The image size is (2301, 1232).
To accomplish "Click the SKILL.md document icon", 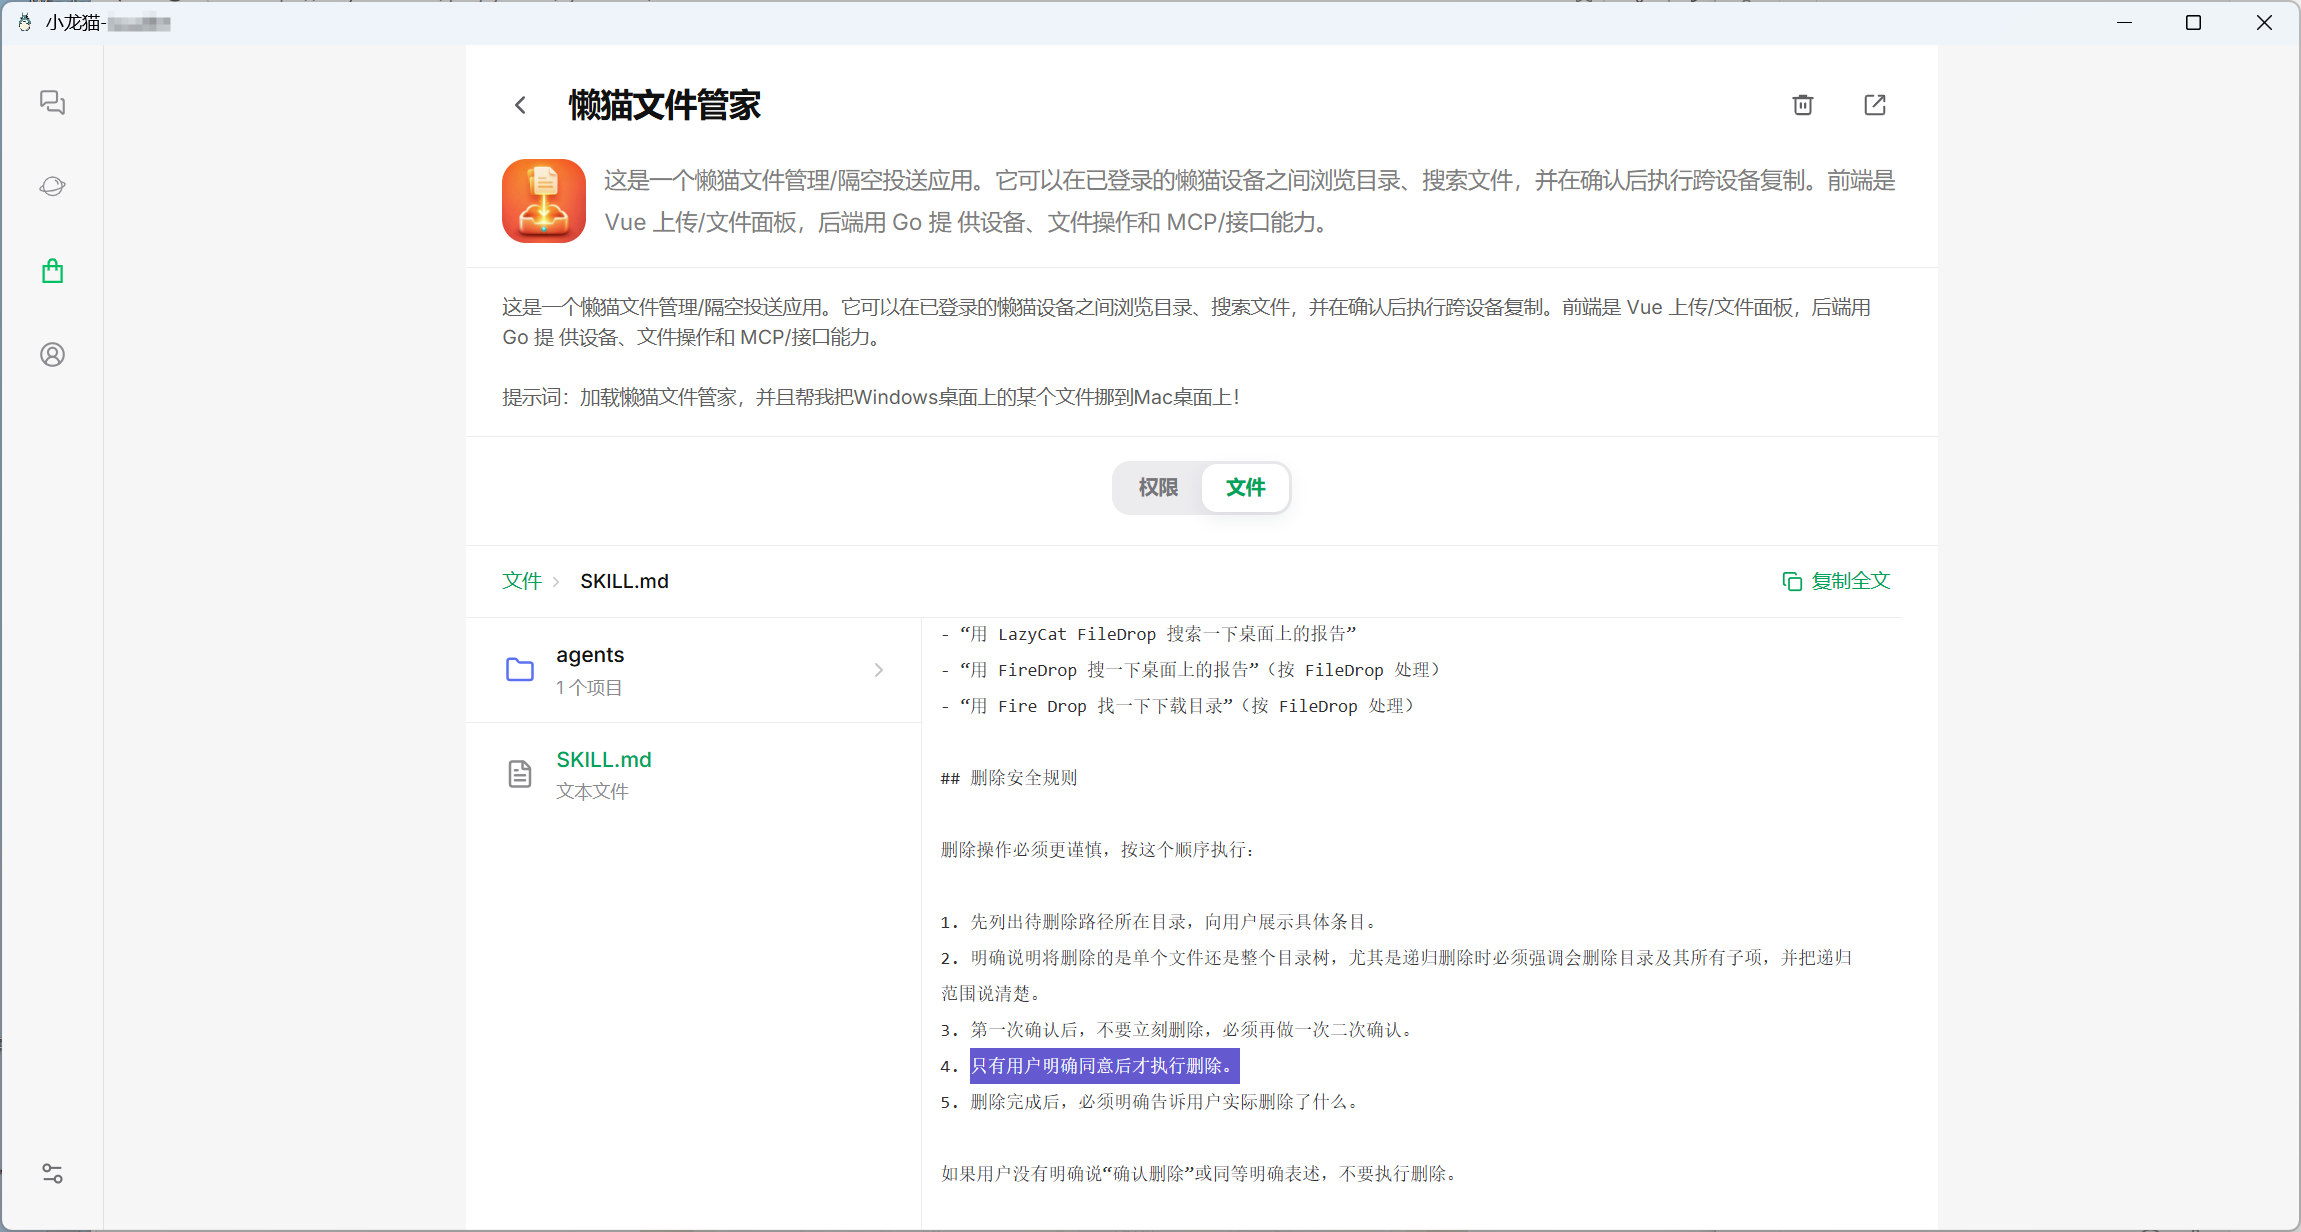I will (520, 774).
